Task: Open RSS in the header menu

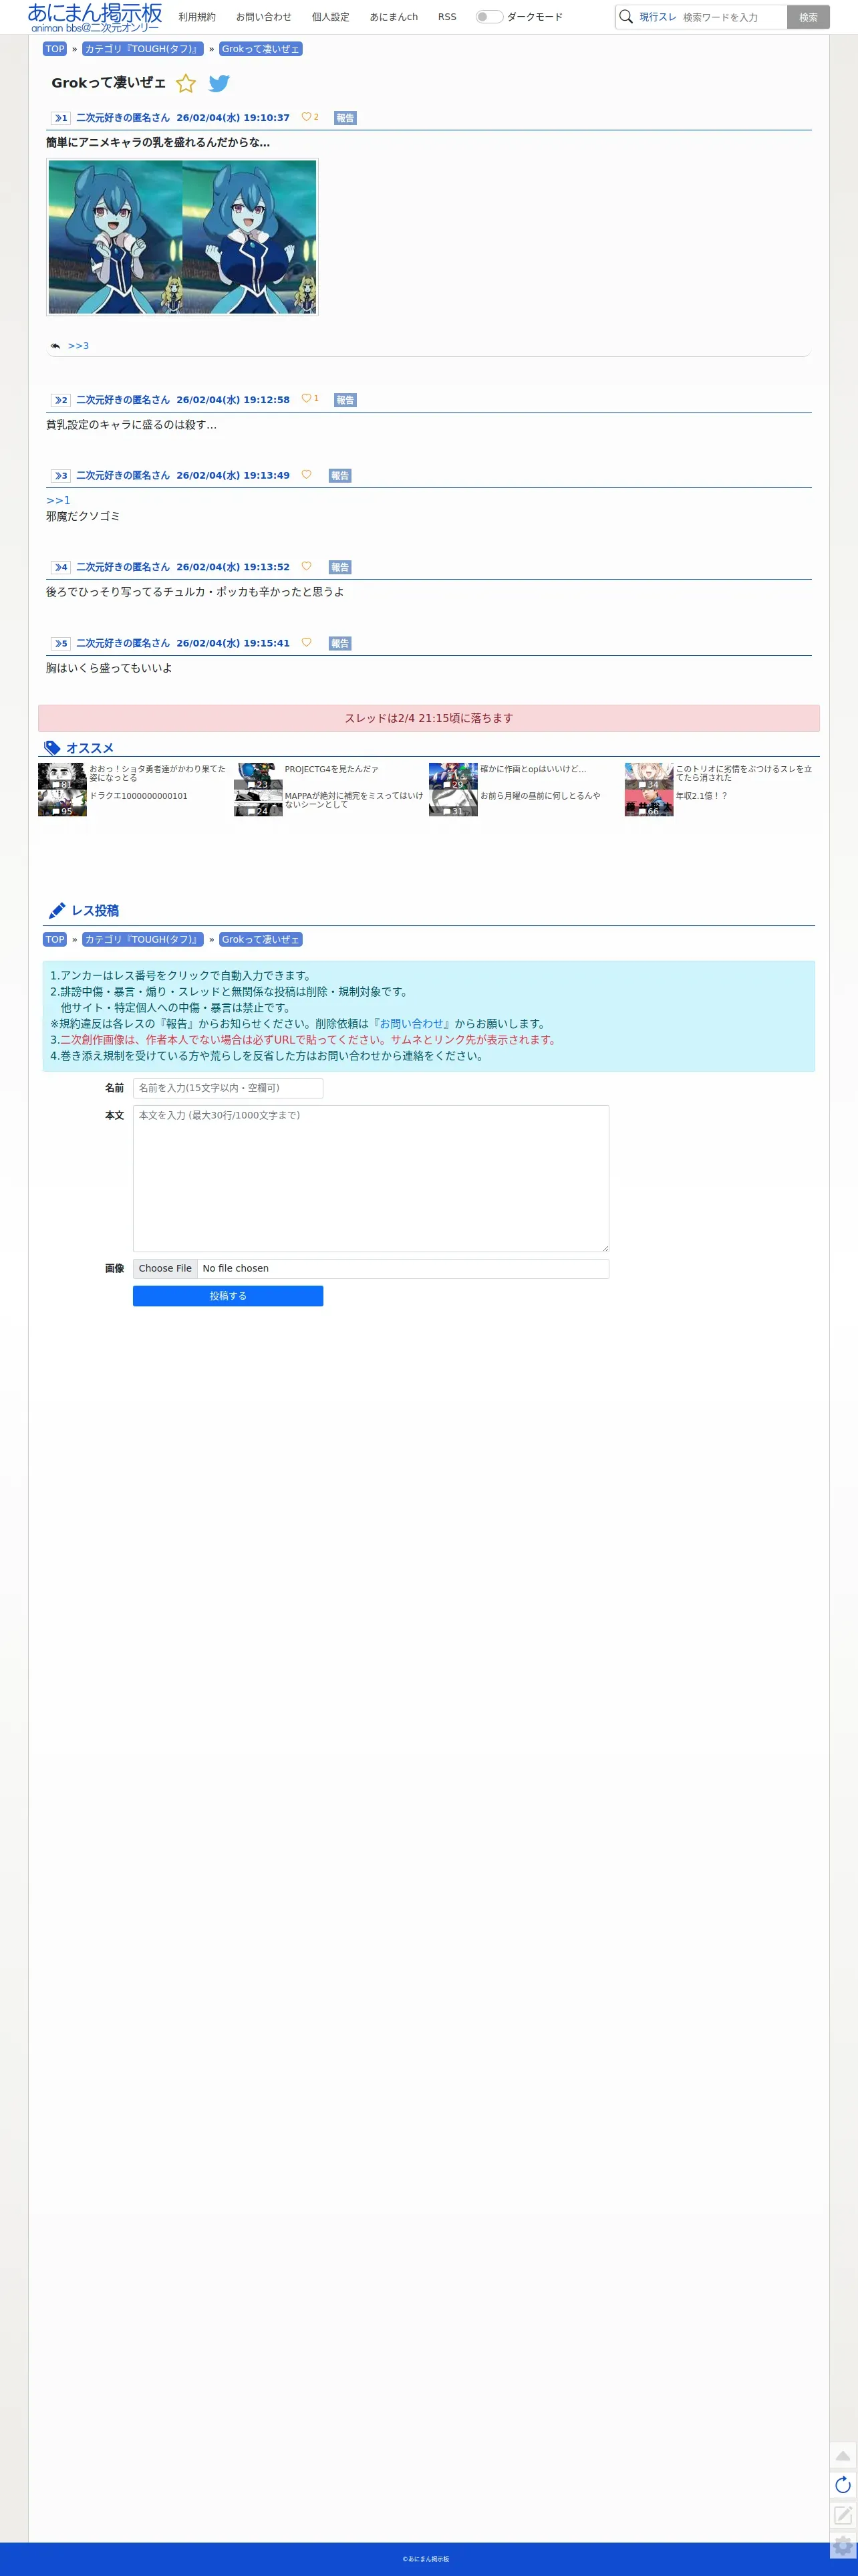Action: [x=447, y=17]
